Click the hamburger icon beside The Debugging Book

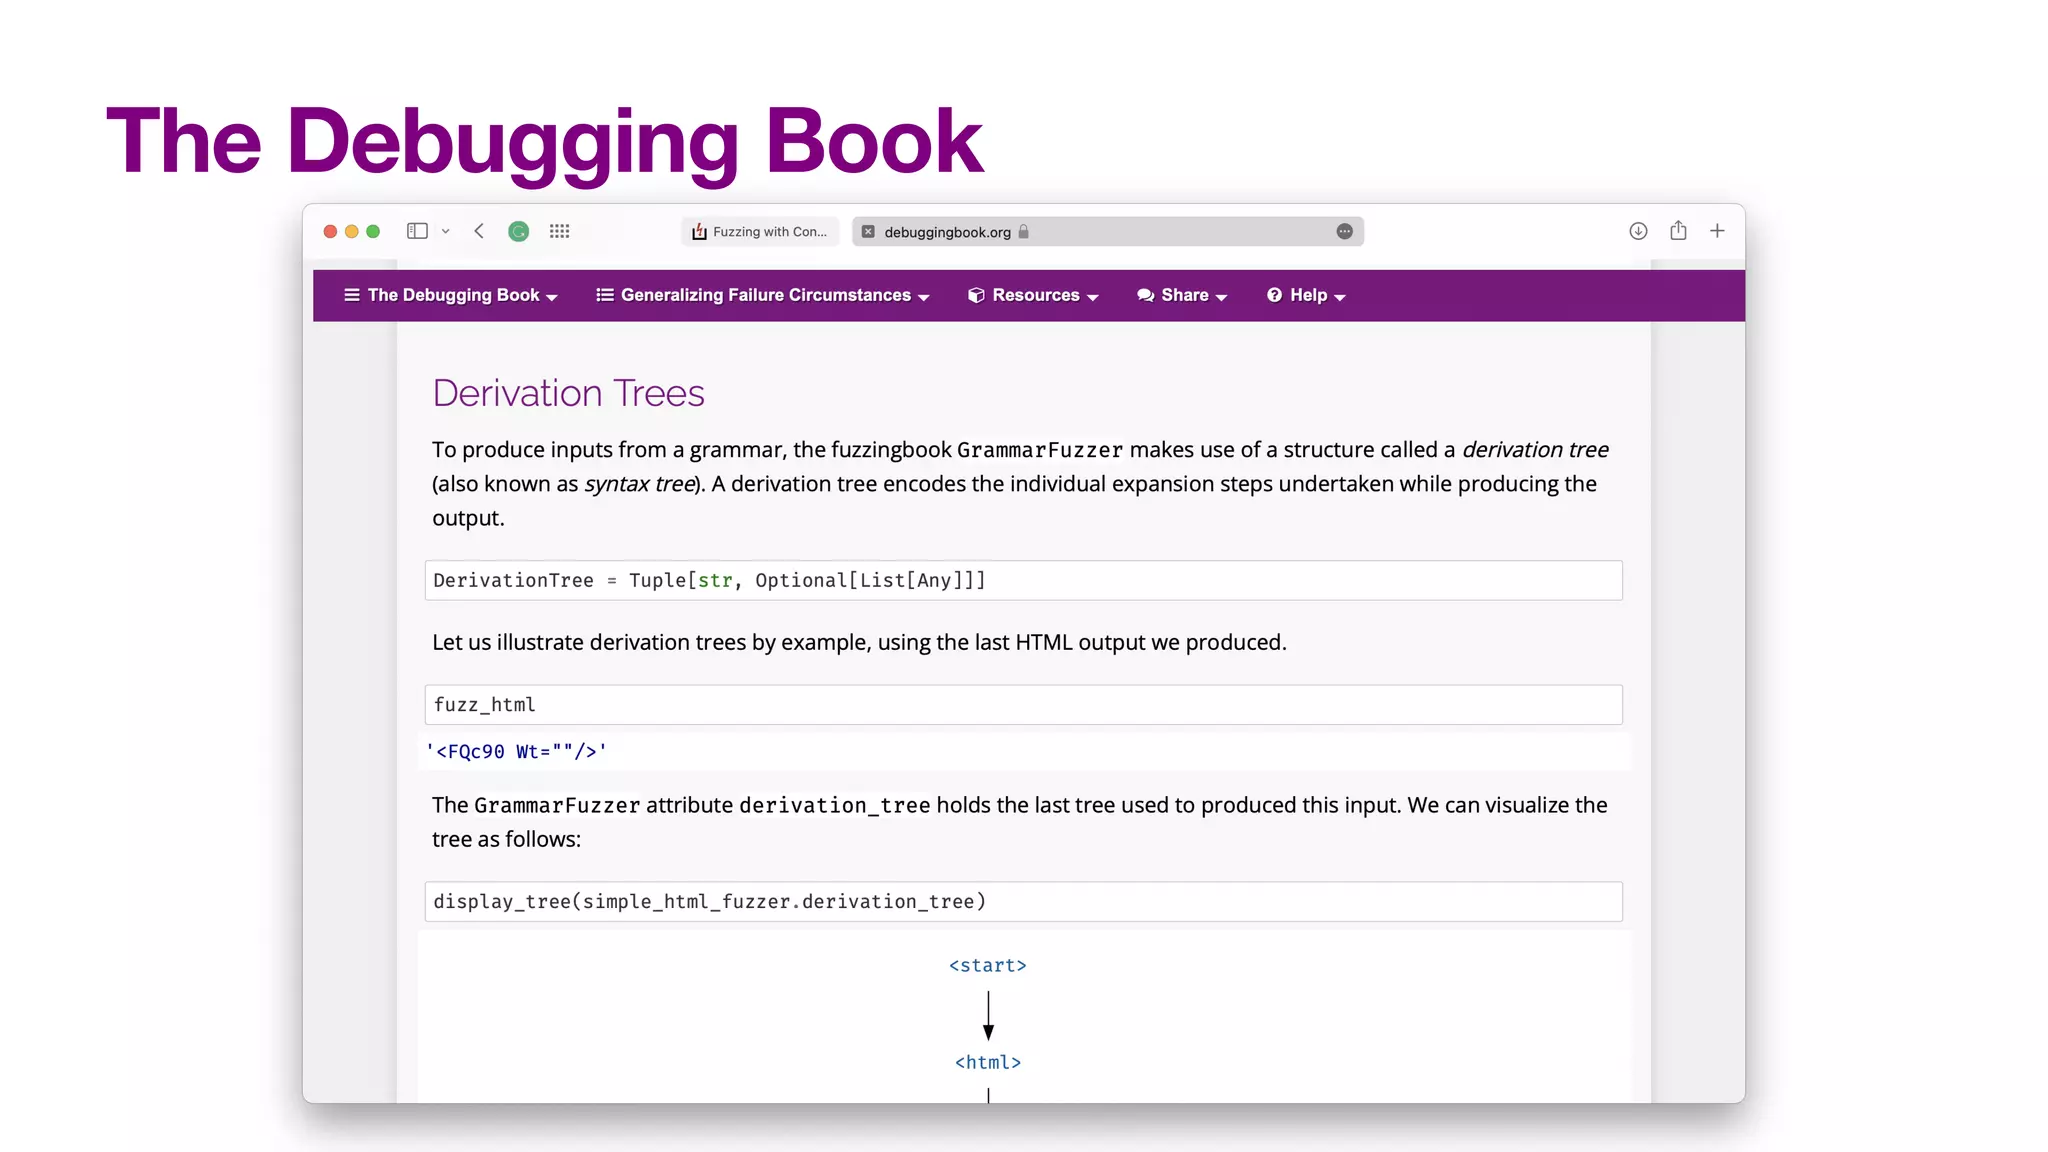352,295
